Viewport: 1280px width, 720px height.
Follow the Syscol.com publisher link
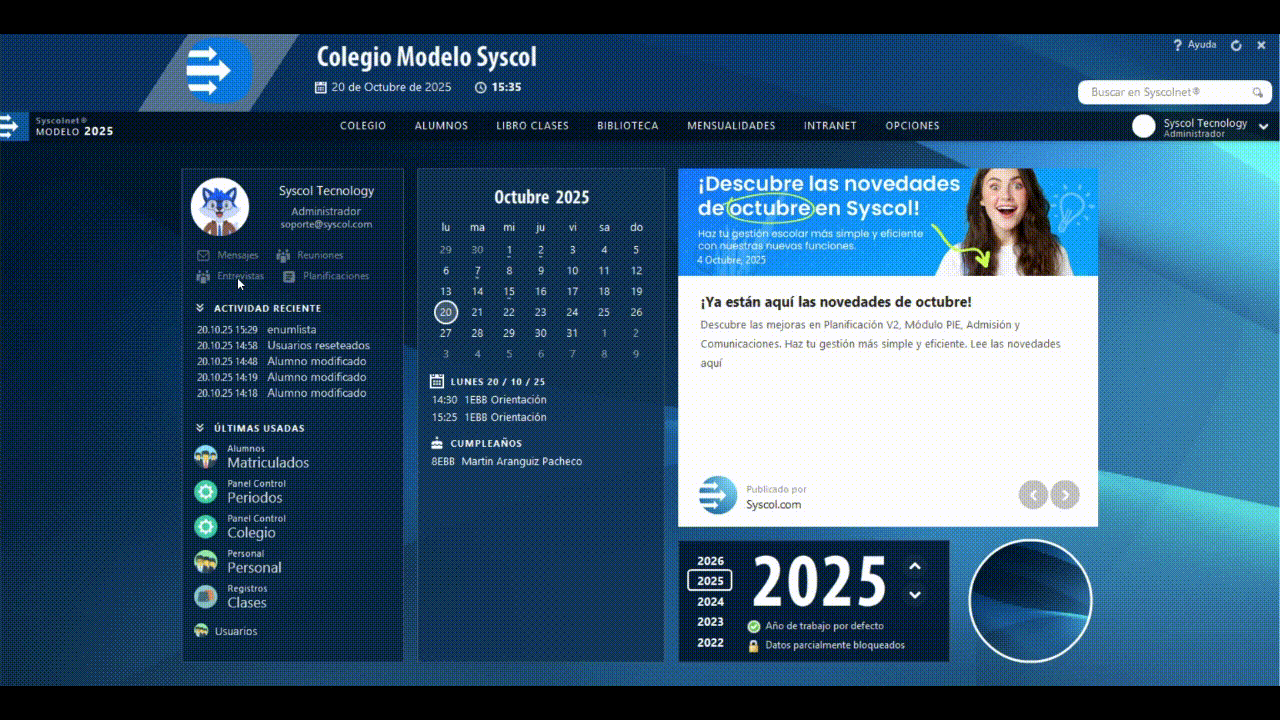[774, 505]
